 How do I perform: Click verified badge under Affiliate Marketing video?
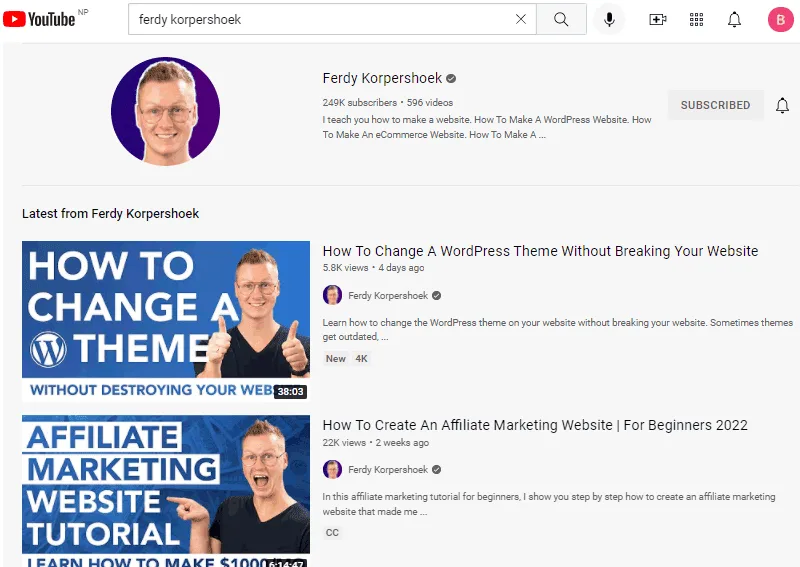pos(436,470)
